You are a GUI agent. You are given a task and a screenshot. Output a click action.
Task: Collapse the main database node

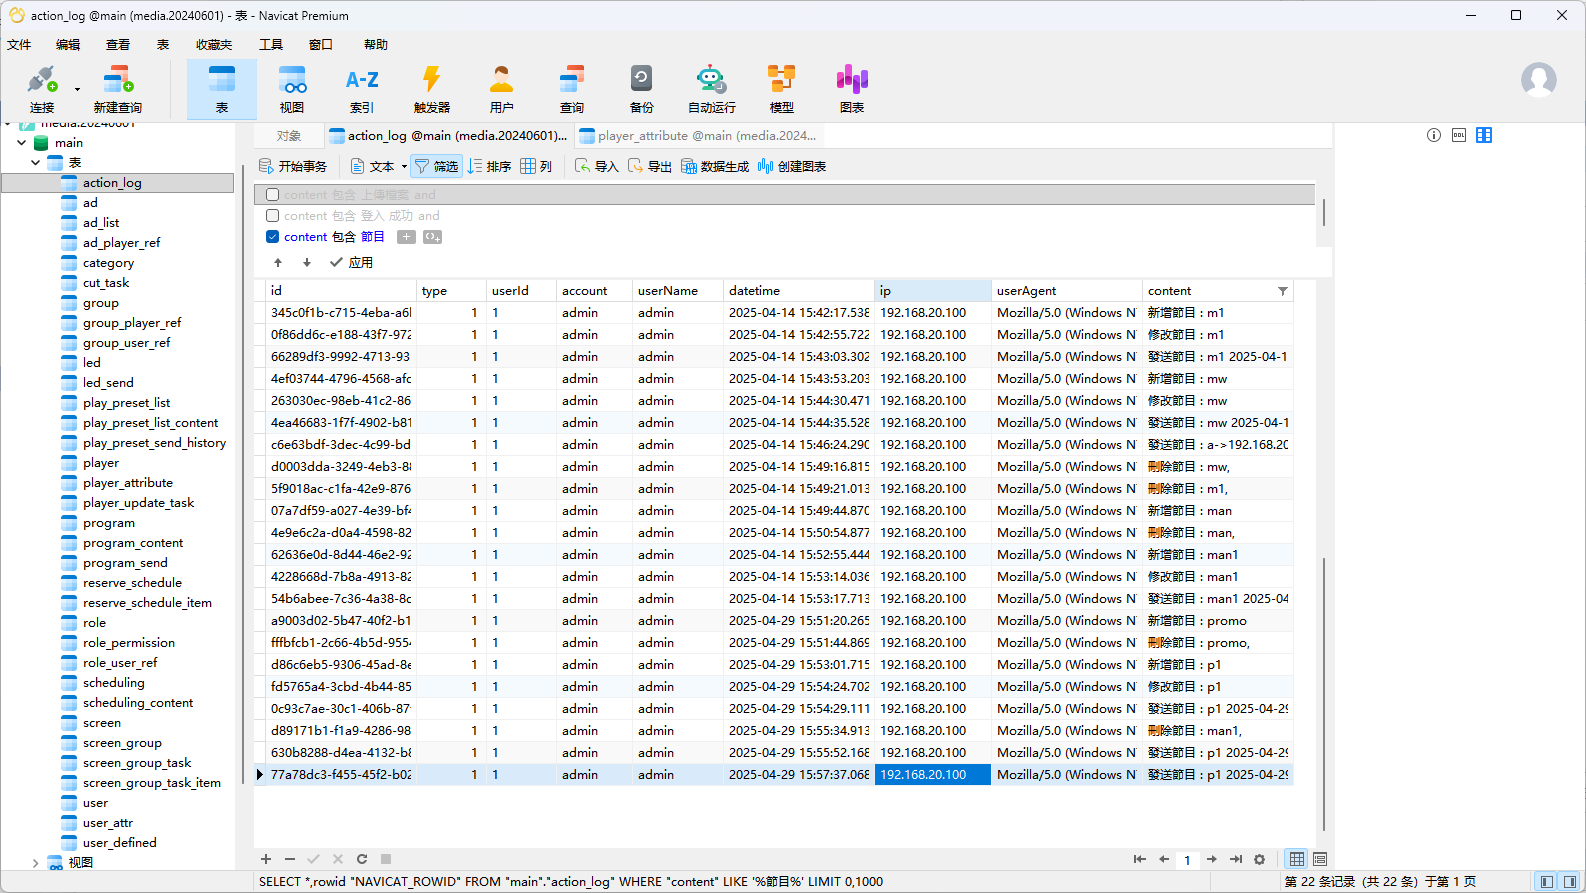(21, 143)
